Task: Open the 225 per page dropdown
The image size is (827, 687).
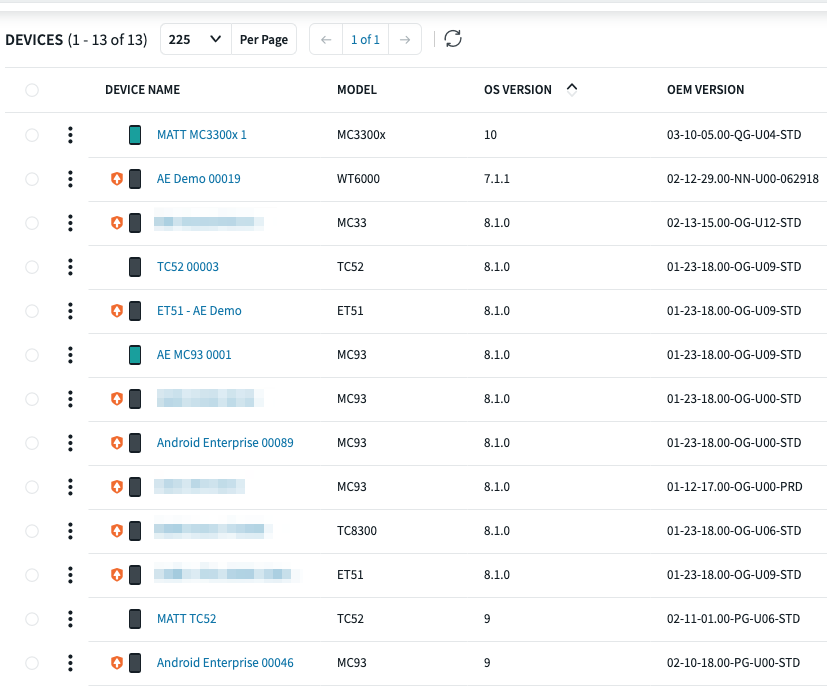Action: tap(195, 40)
